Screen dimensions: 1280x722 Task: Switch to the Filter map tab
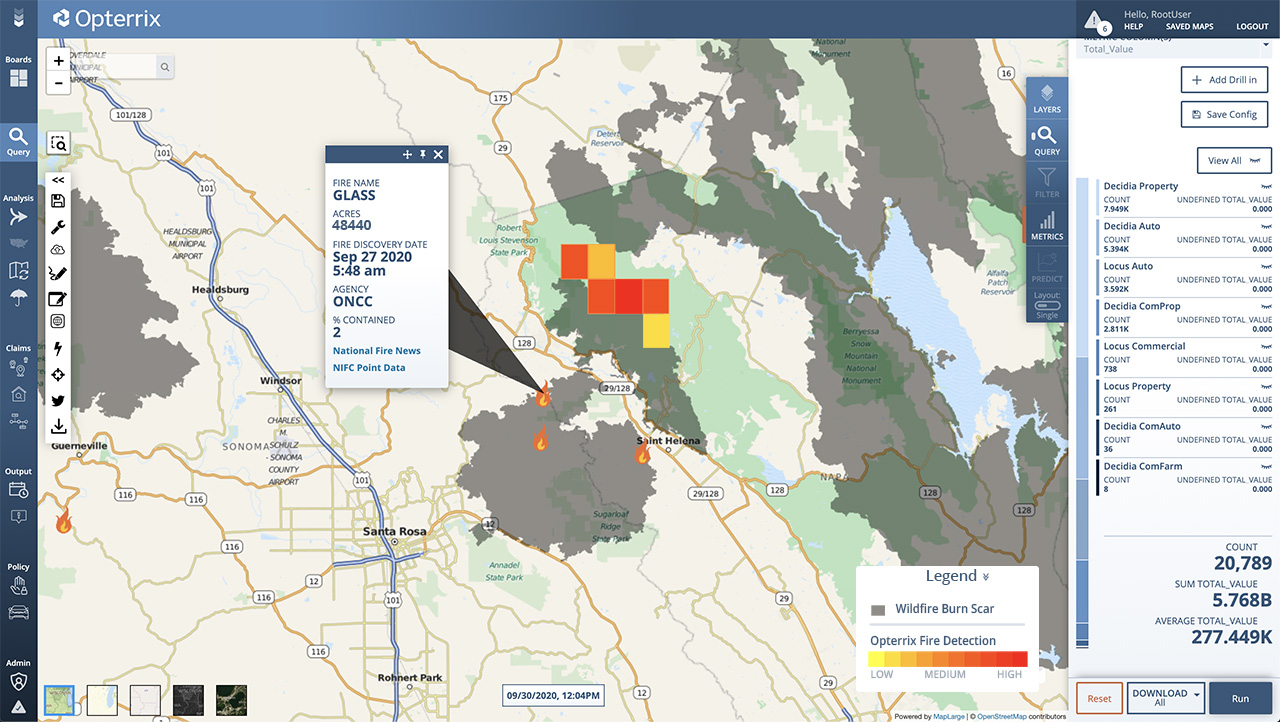(1047, 183)
